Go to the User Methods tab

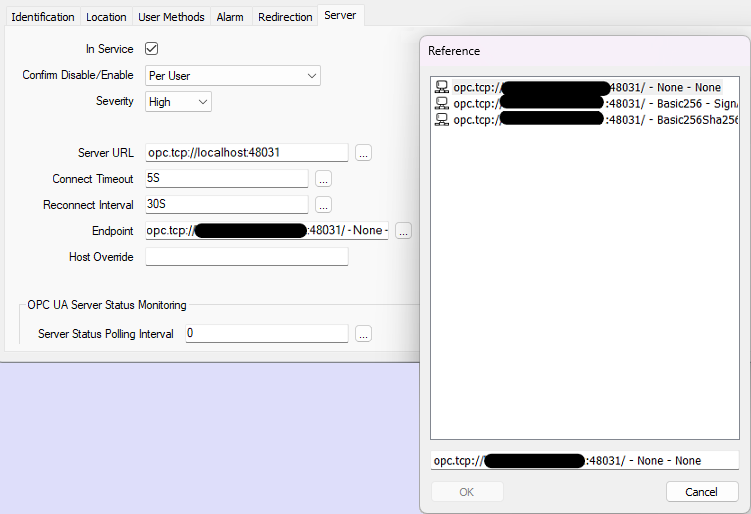[x=171, y=17]
